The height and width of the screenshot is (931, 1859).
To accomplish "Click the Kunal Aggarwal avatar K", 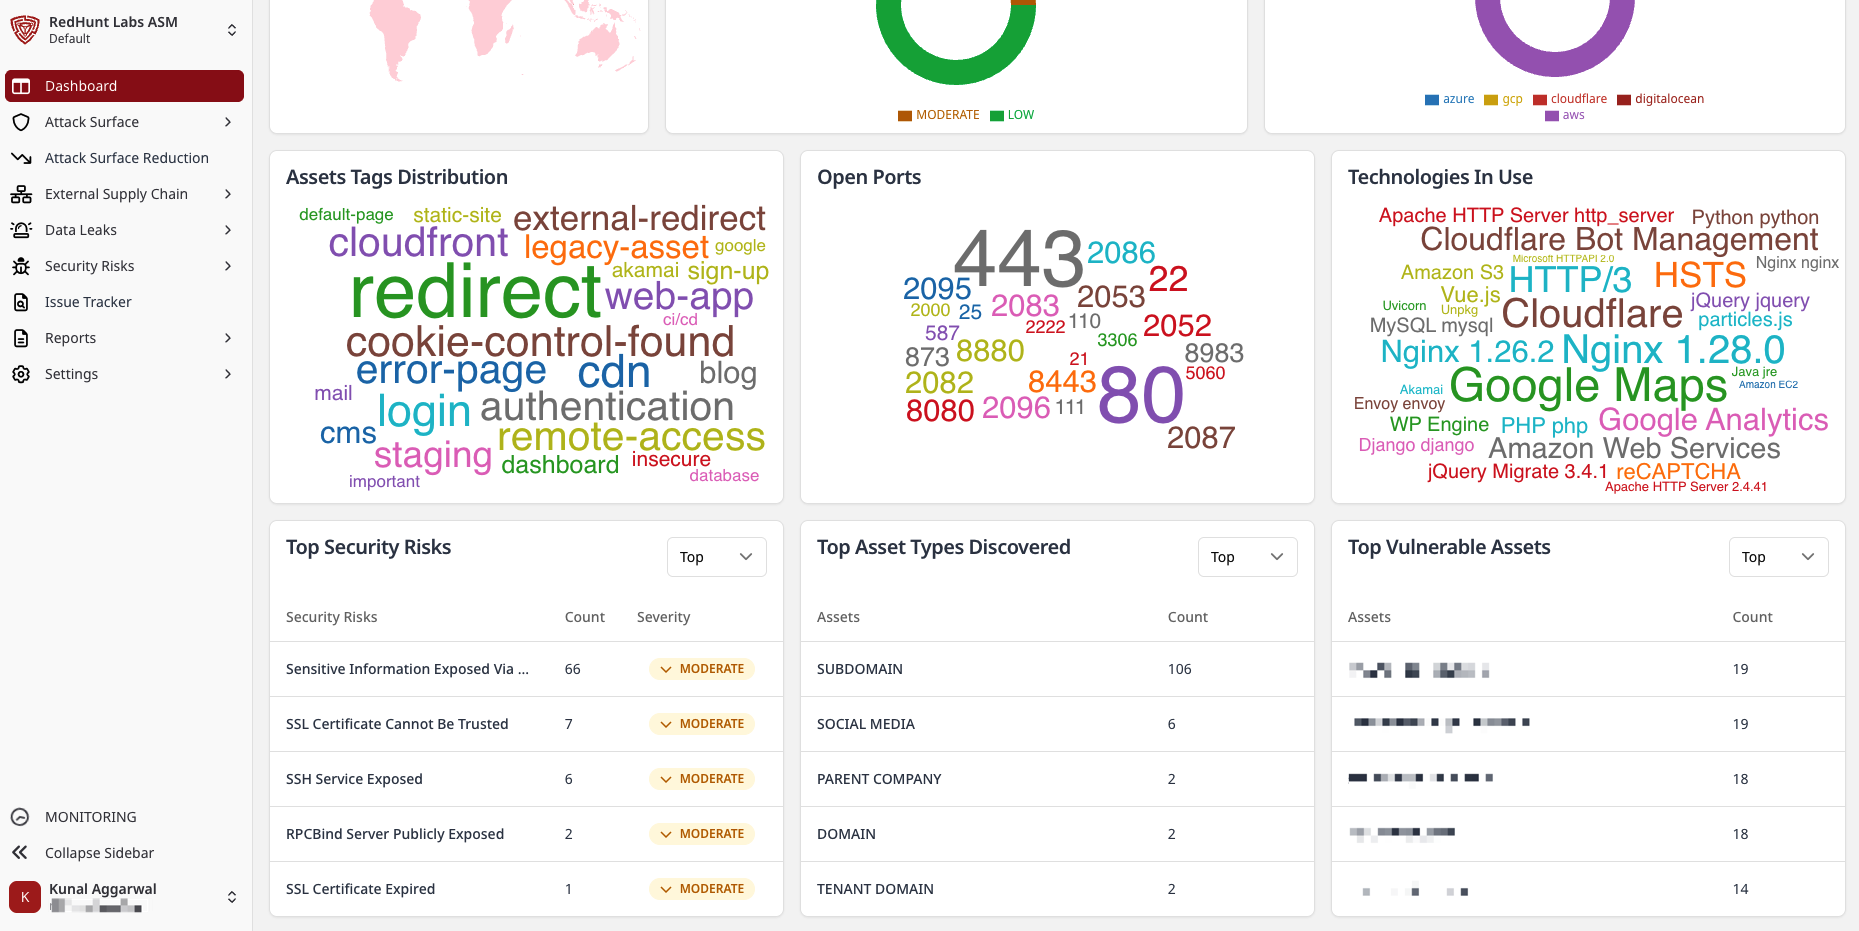I will 25,897.
